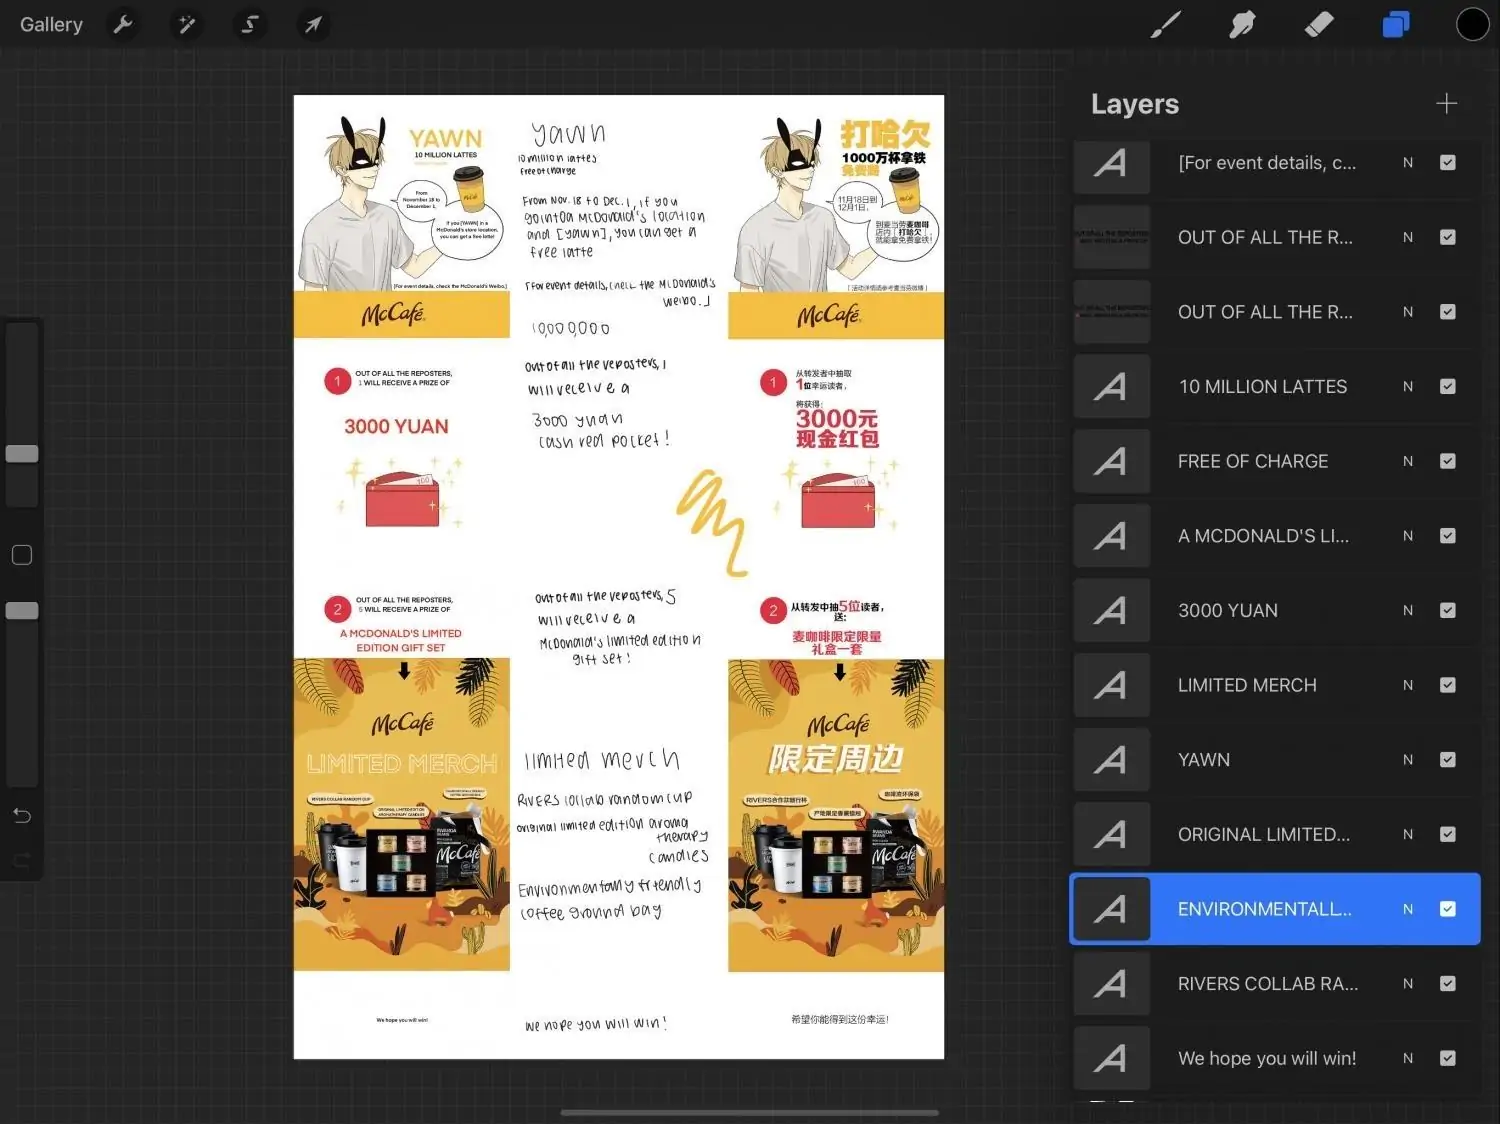Select the Brush tool

1165,24
